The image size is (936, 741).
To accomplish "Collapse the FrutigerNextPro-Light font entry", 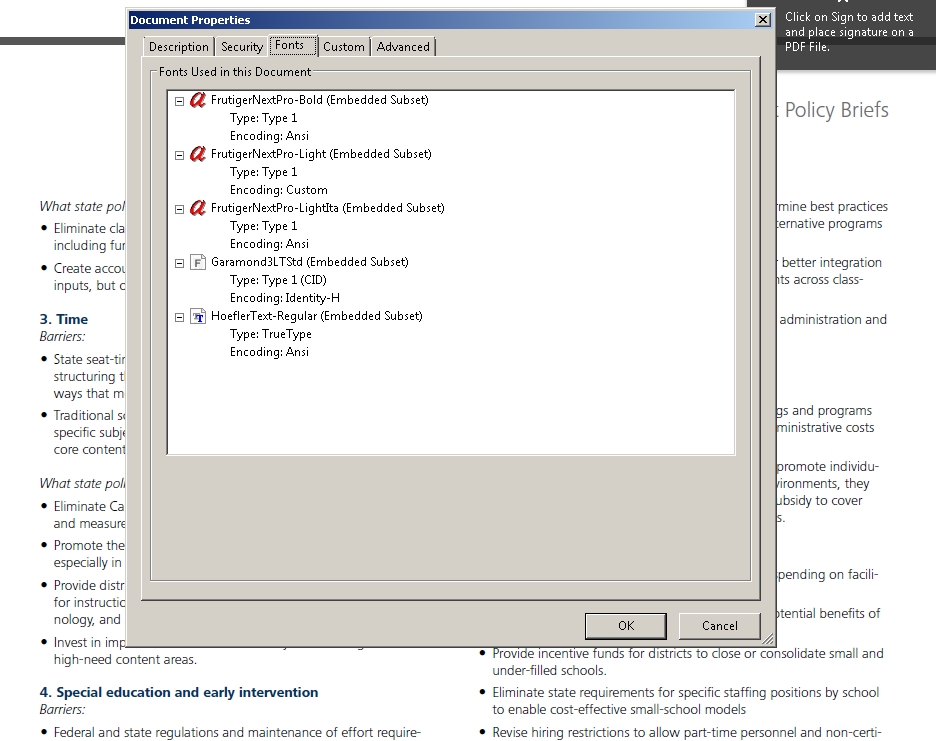I will pyautogui.click(x=180, y=155).
